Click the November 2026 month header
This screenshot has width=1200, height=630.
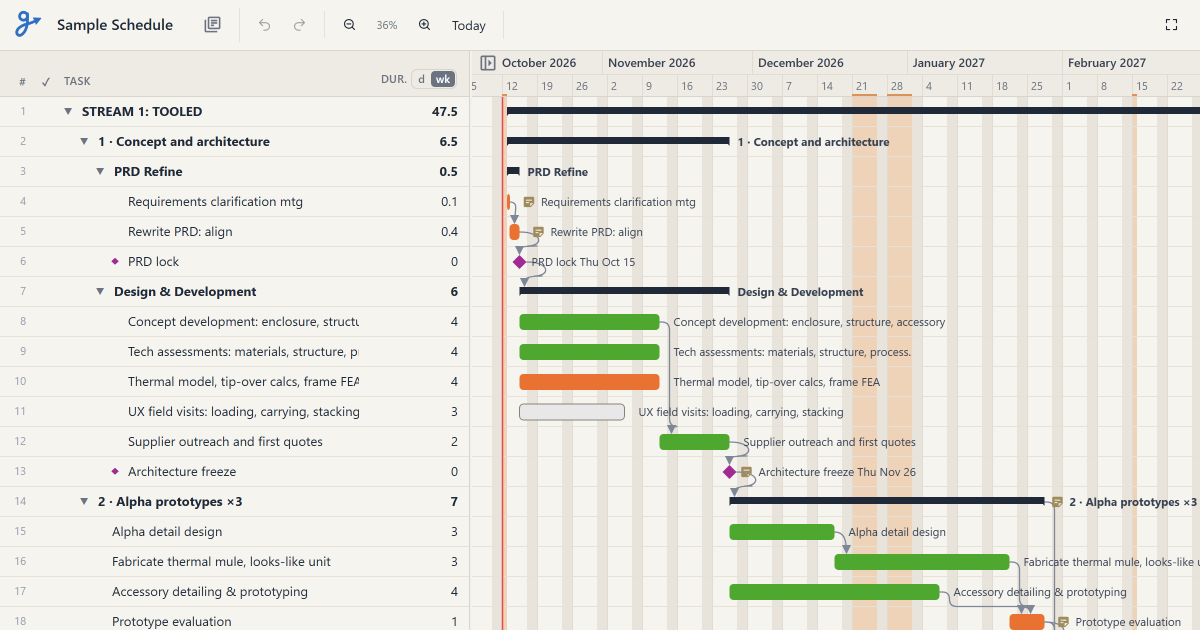(651, 63)
